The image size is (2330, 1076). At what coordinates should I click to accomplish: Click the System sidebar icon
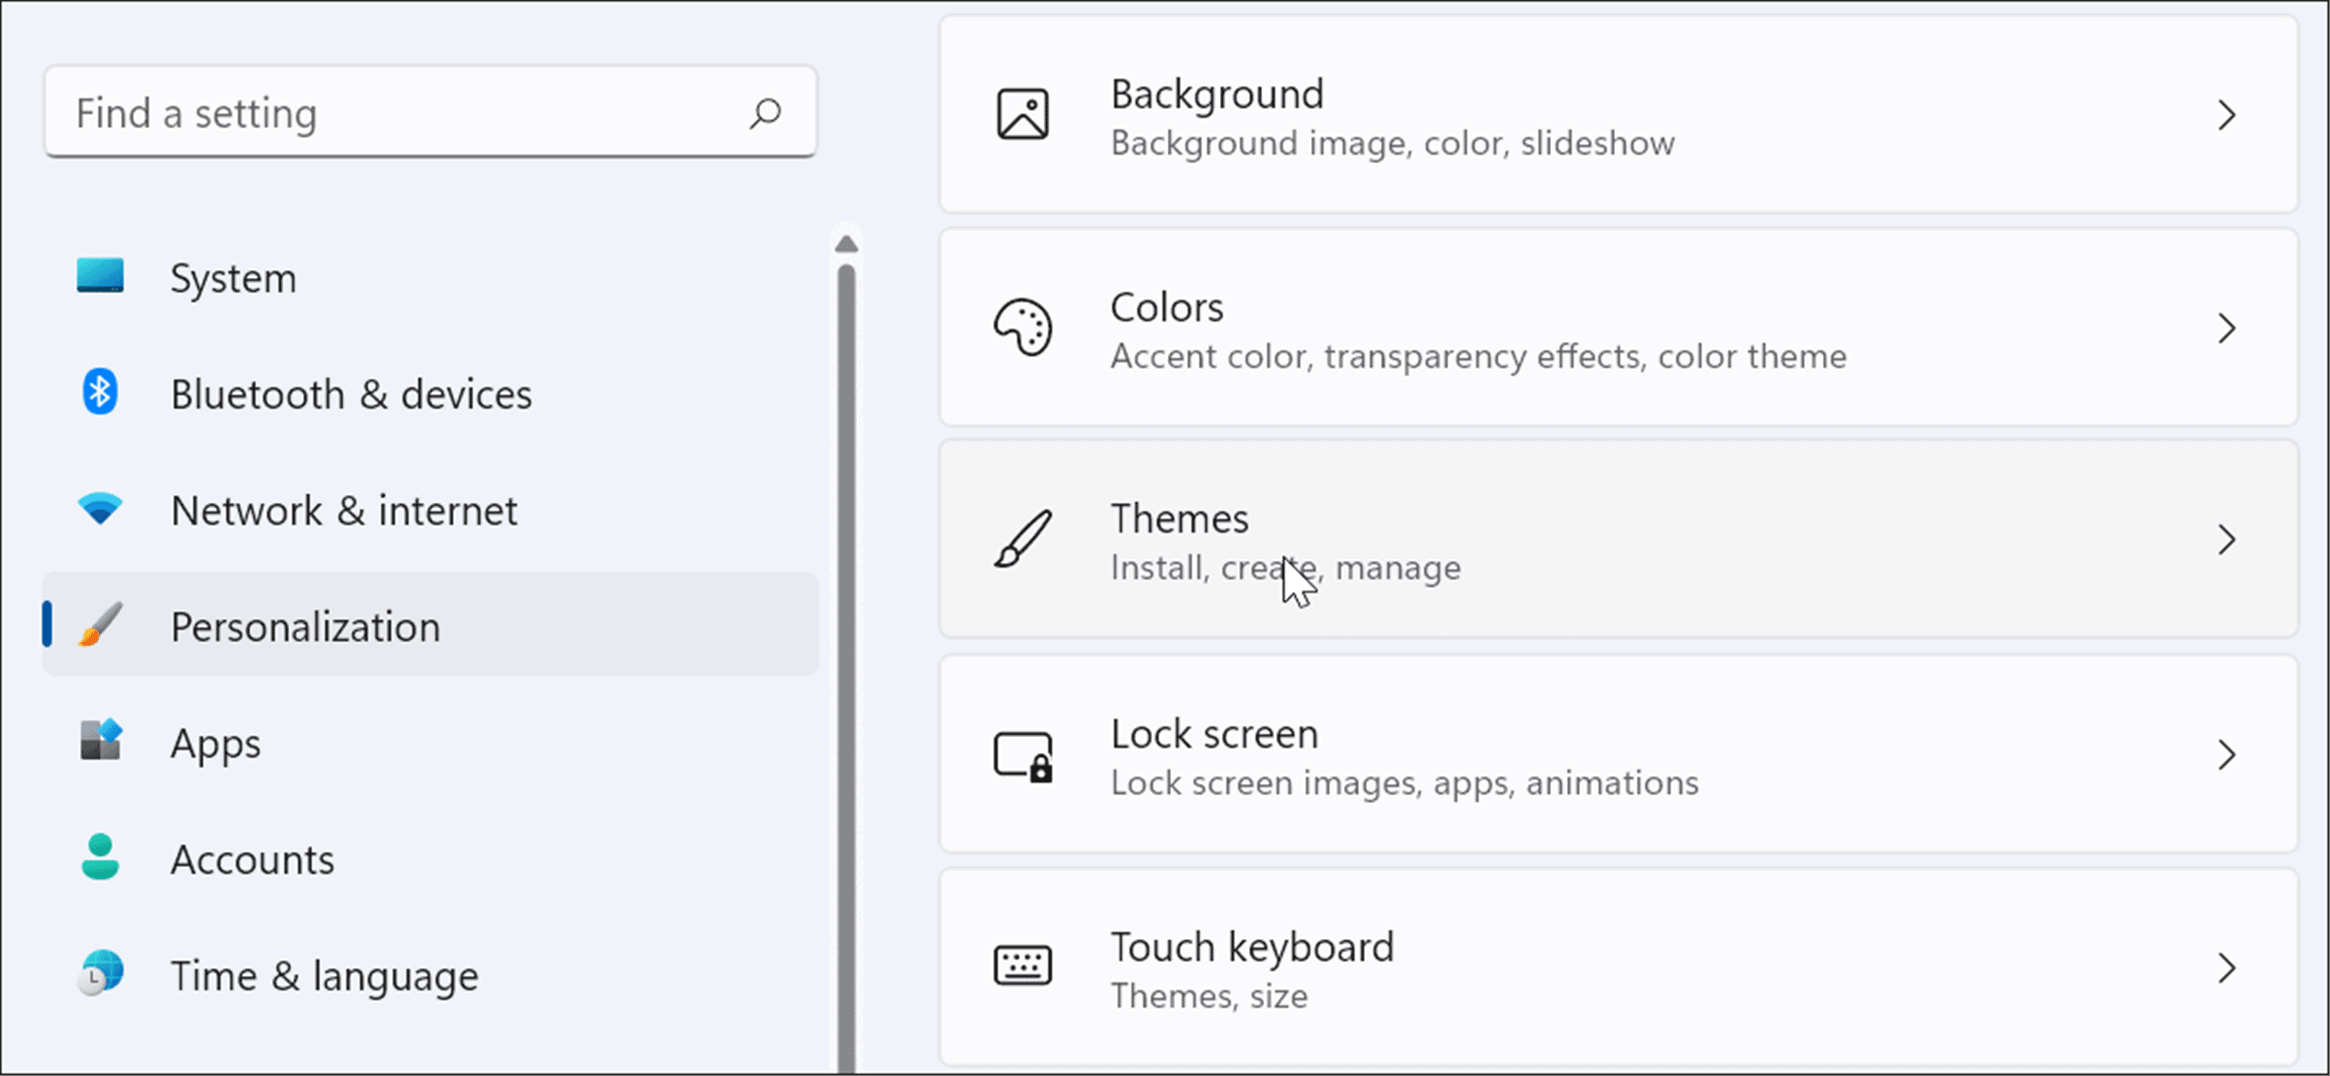pyautogui.click(x=99, y=277)
